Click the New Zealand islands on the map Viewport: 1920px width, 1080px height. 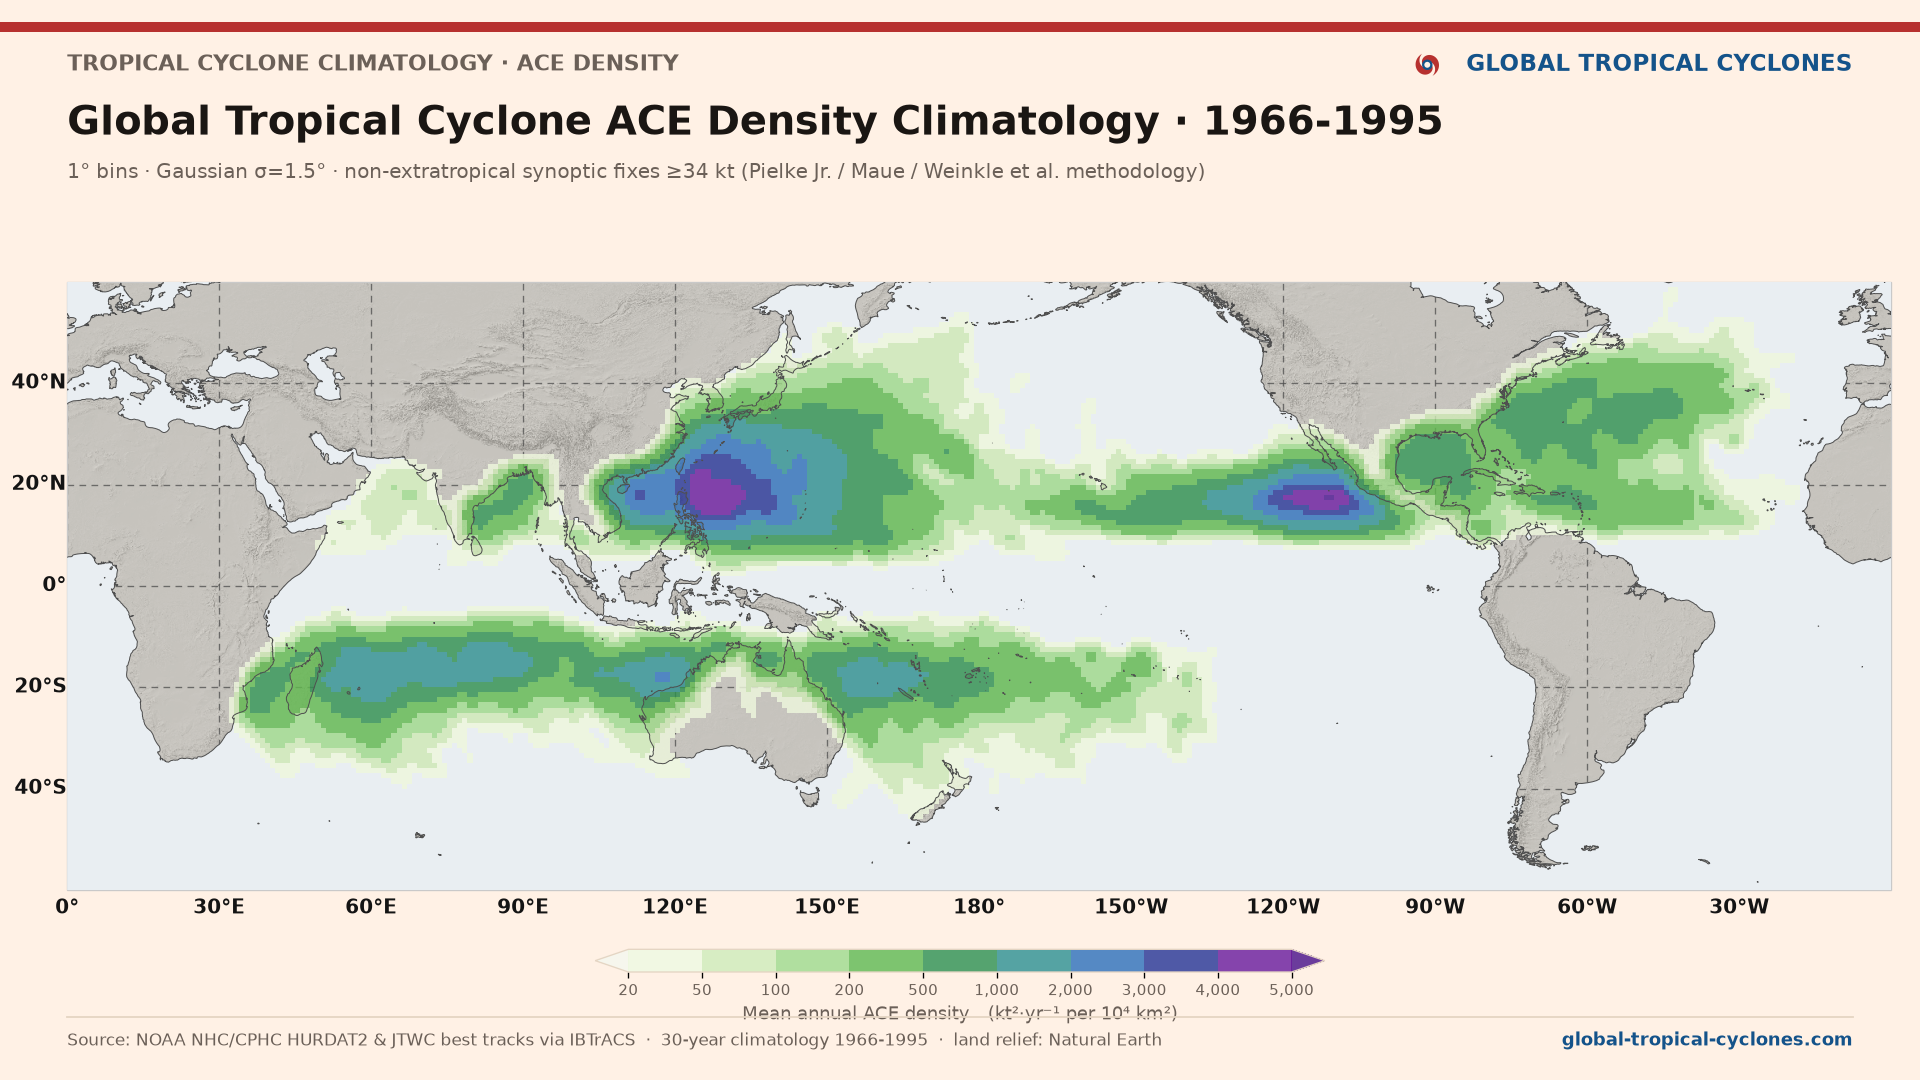click(x=942, y=794)
